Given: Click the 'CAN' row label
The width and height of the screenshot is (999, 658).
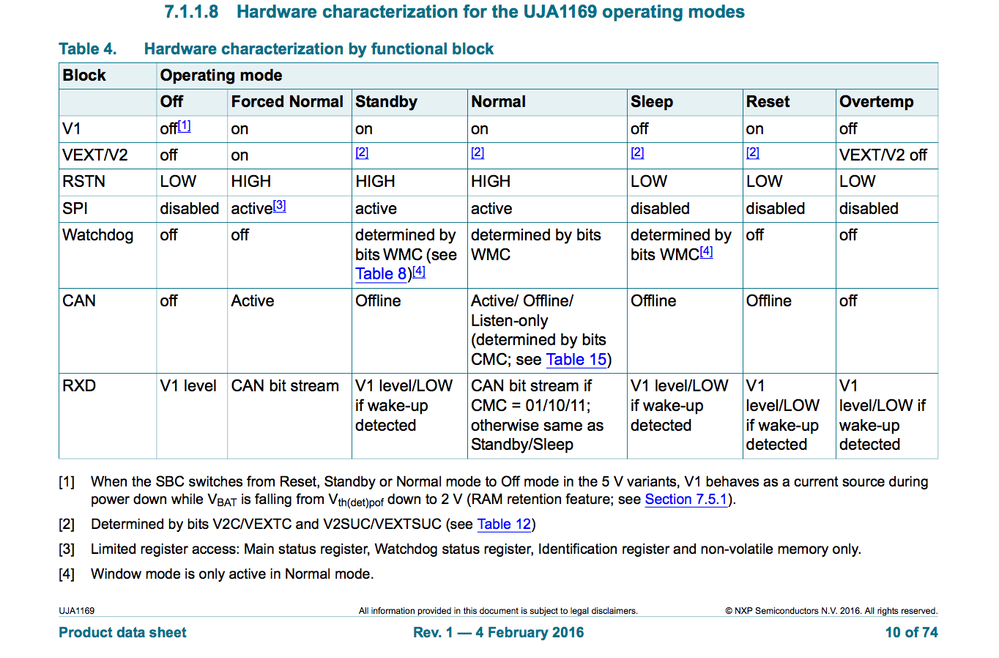Looking at the screenshot, I should click(x=79, y=301).
